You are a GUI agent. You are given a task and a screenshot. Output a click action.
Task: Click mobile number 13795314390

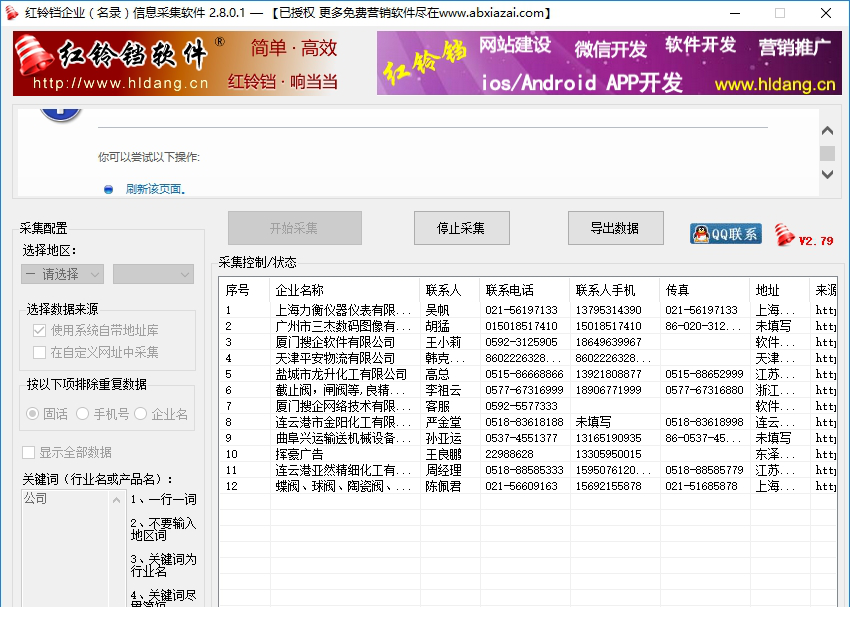(x=608, y=310)
